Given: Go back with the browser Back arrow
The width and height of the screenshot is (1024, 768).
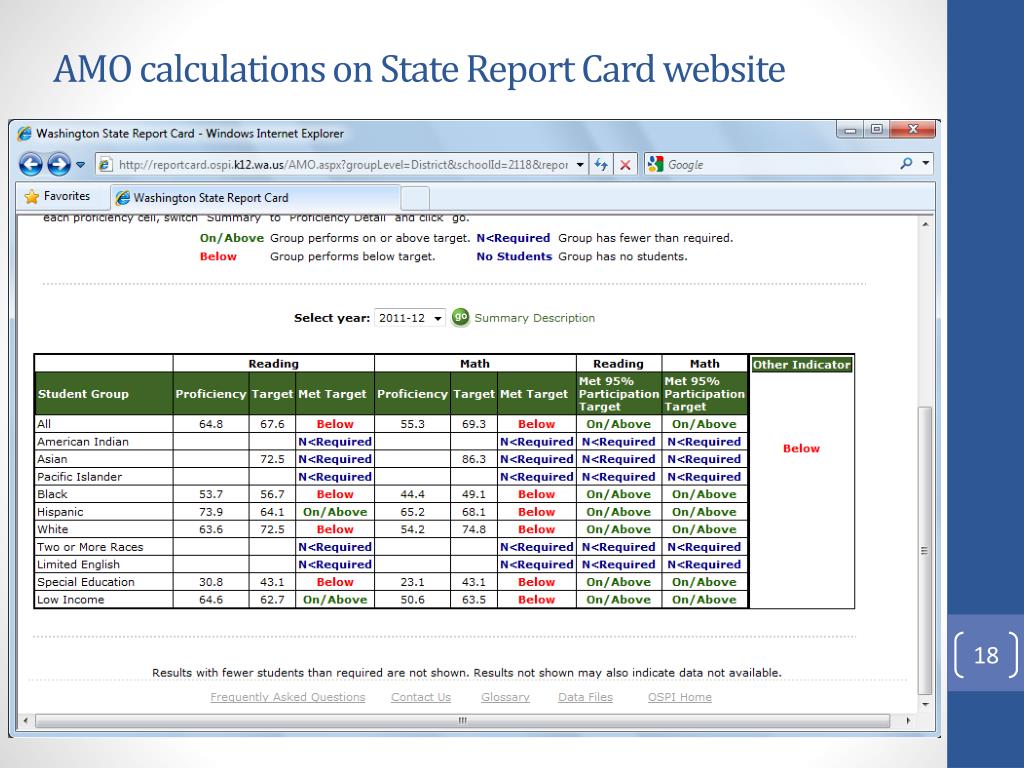Looking at the screenshot, I should tap(31, 165).
